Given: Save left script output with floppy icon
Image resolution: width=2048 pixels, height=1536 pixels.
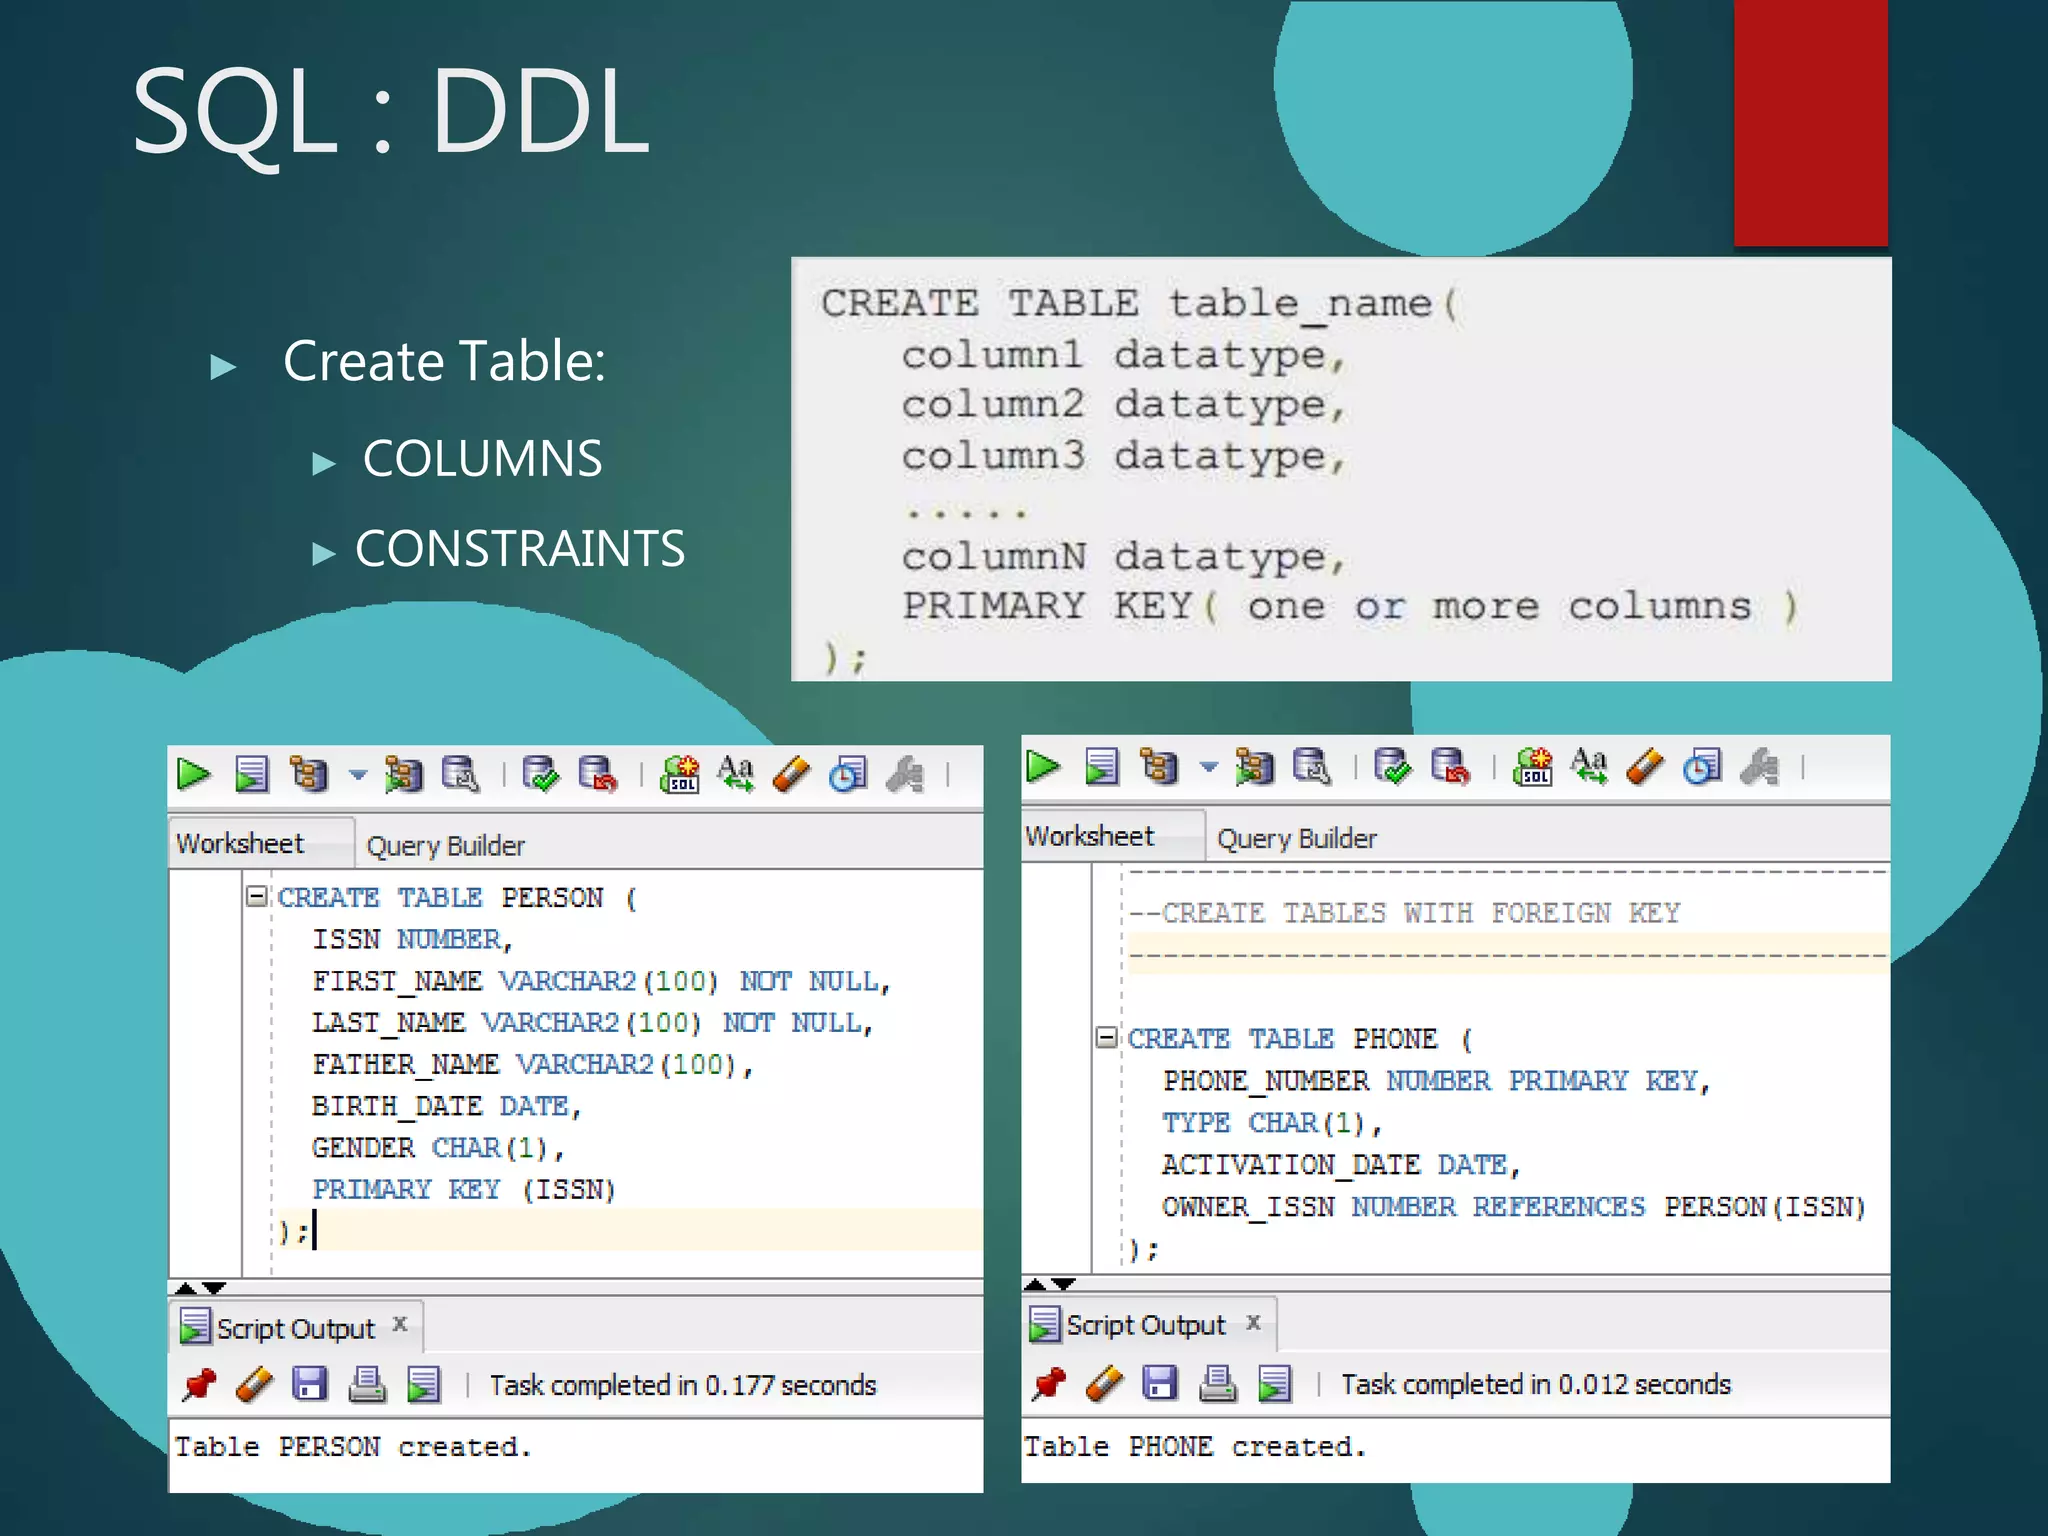Looking at the screenshot, I should coord(310,1384).
